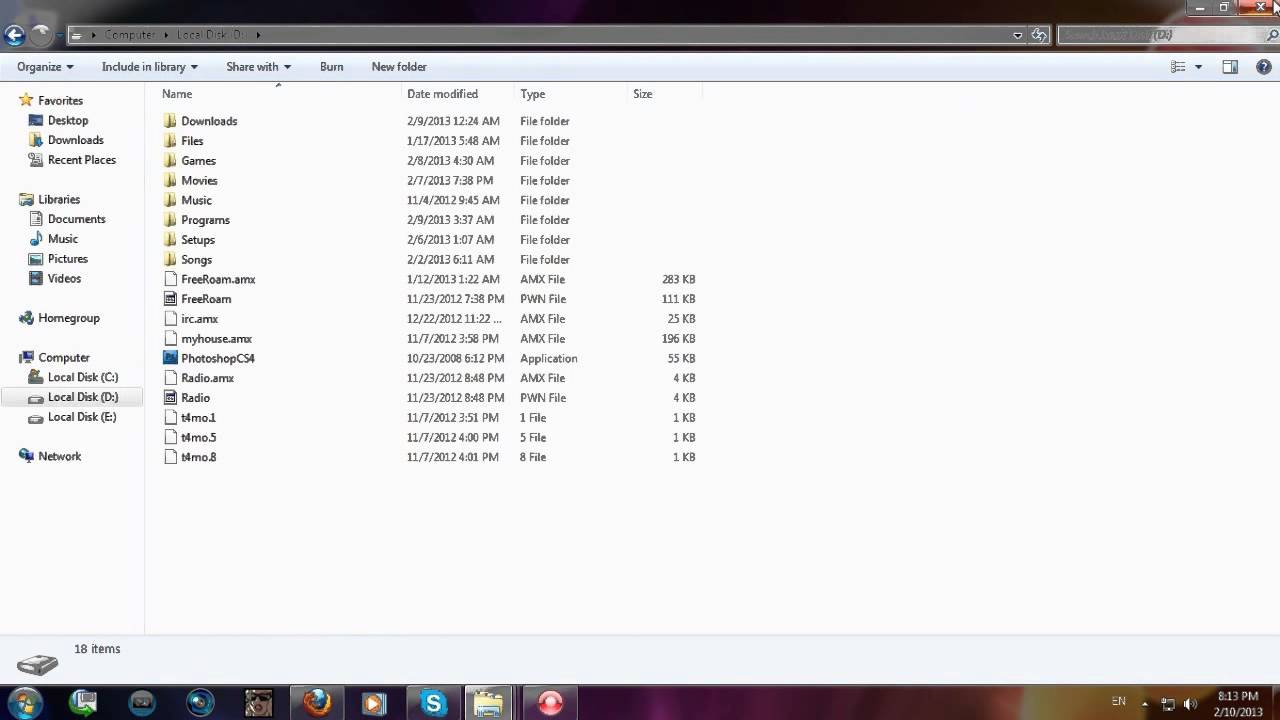The width and height of the screenshot is (1280, 720).
Task: Open Pictures library in sidebar
Action: 67,259
